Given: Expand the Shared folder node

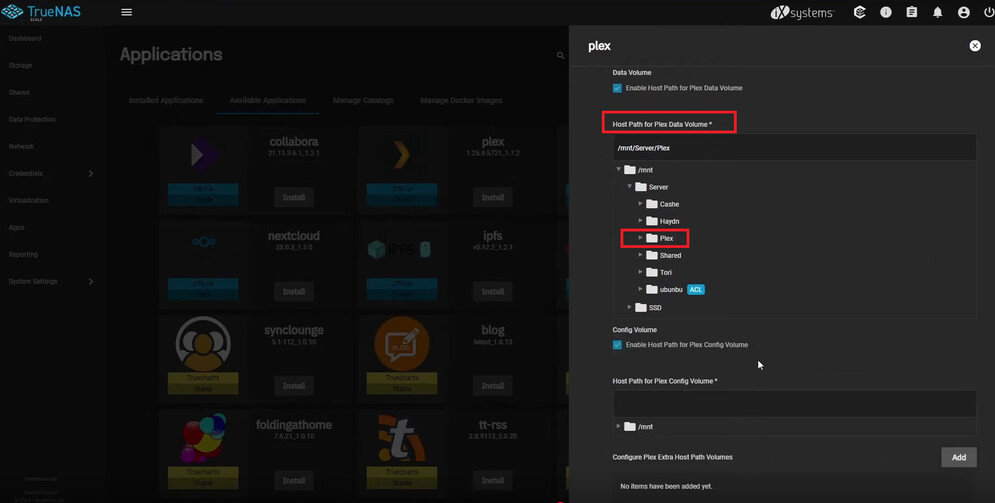Looking at the screenshot, I should coord(640,255).
